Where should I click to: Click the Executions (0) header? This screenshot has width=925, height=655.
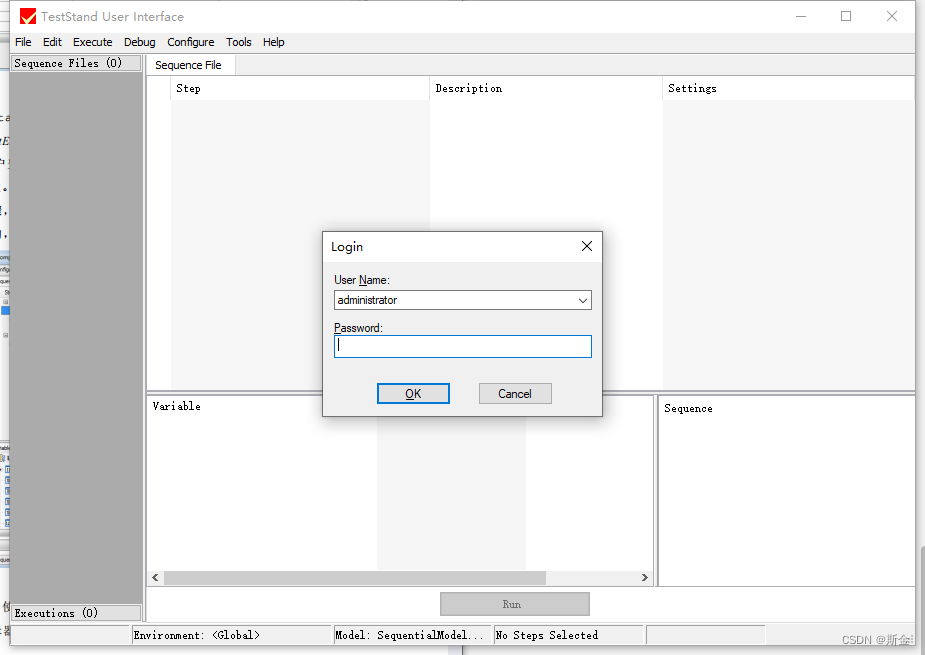click(76, 613)
